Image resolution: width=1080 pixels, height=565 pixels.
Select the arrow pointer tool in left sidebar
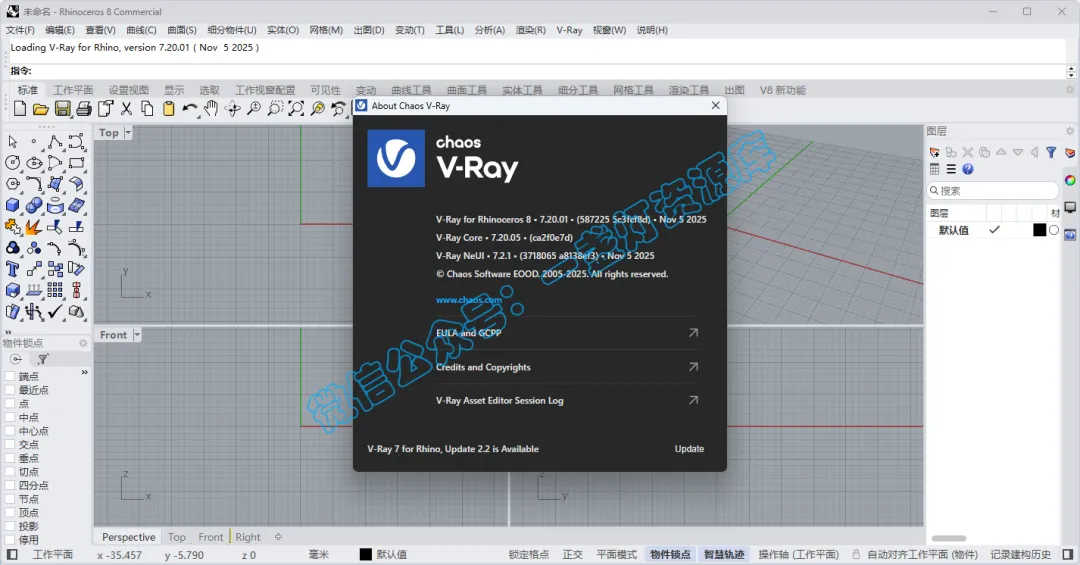point(12,142)
